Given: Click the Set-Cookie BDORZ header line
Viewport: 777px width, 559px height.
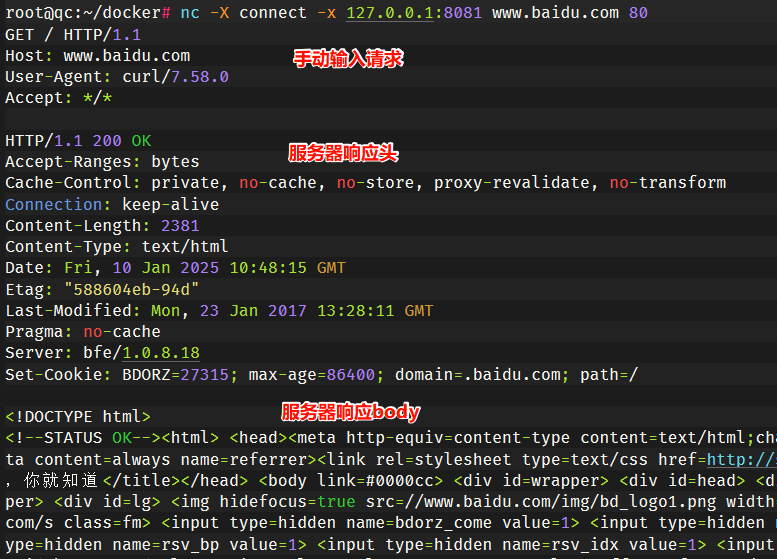Looking at the screenshot, I should click(322, 374).
